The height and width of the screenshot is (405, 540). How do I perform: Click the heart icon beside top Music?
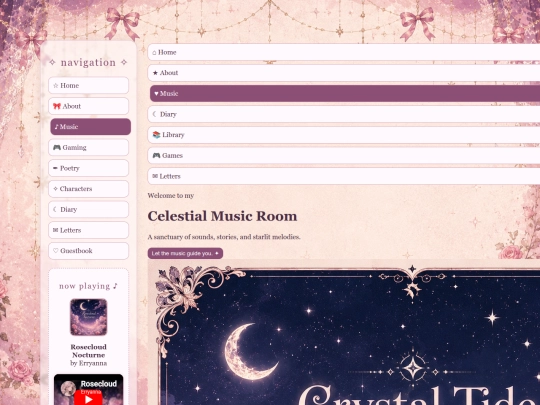(x=156, y=93)
